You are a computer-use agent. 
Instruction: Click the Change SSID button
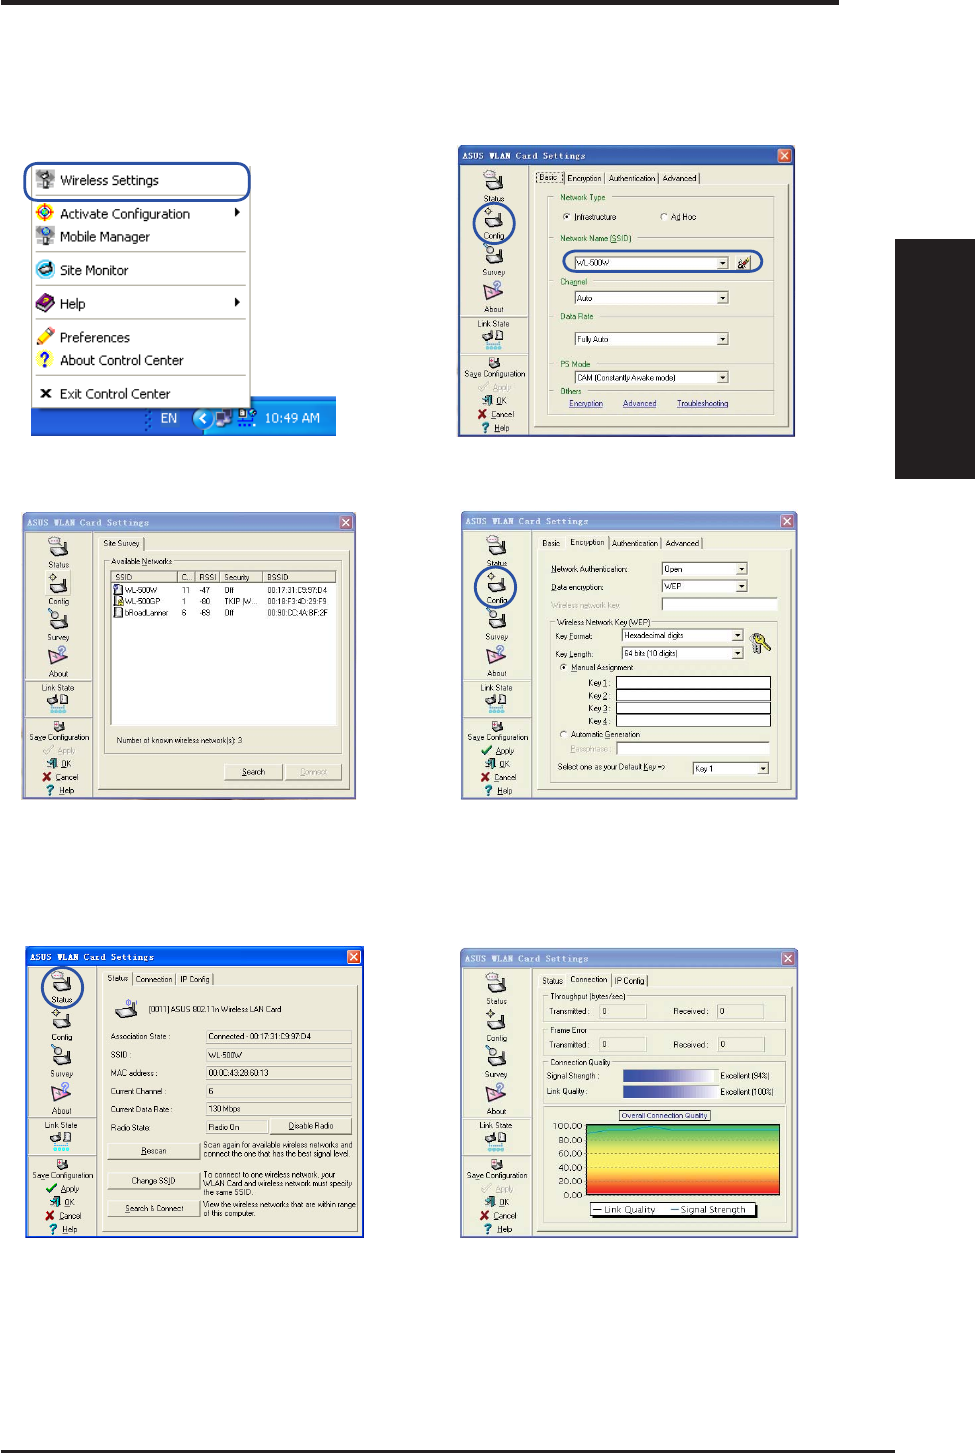pos(154,1181)
